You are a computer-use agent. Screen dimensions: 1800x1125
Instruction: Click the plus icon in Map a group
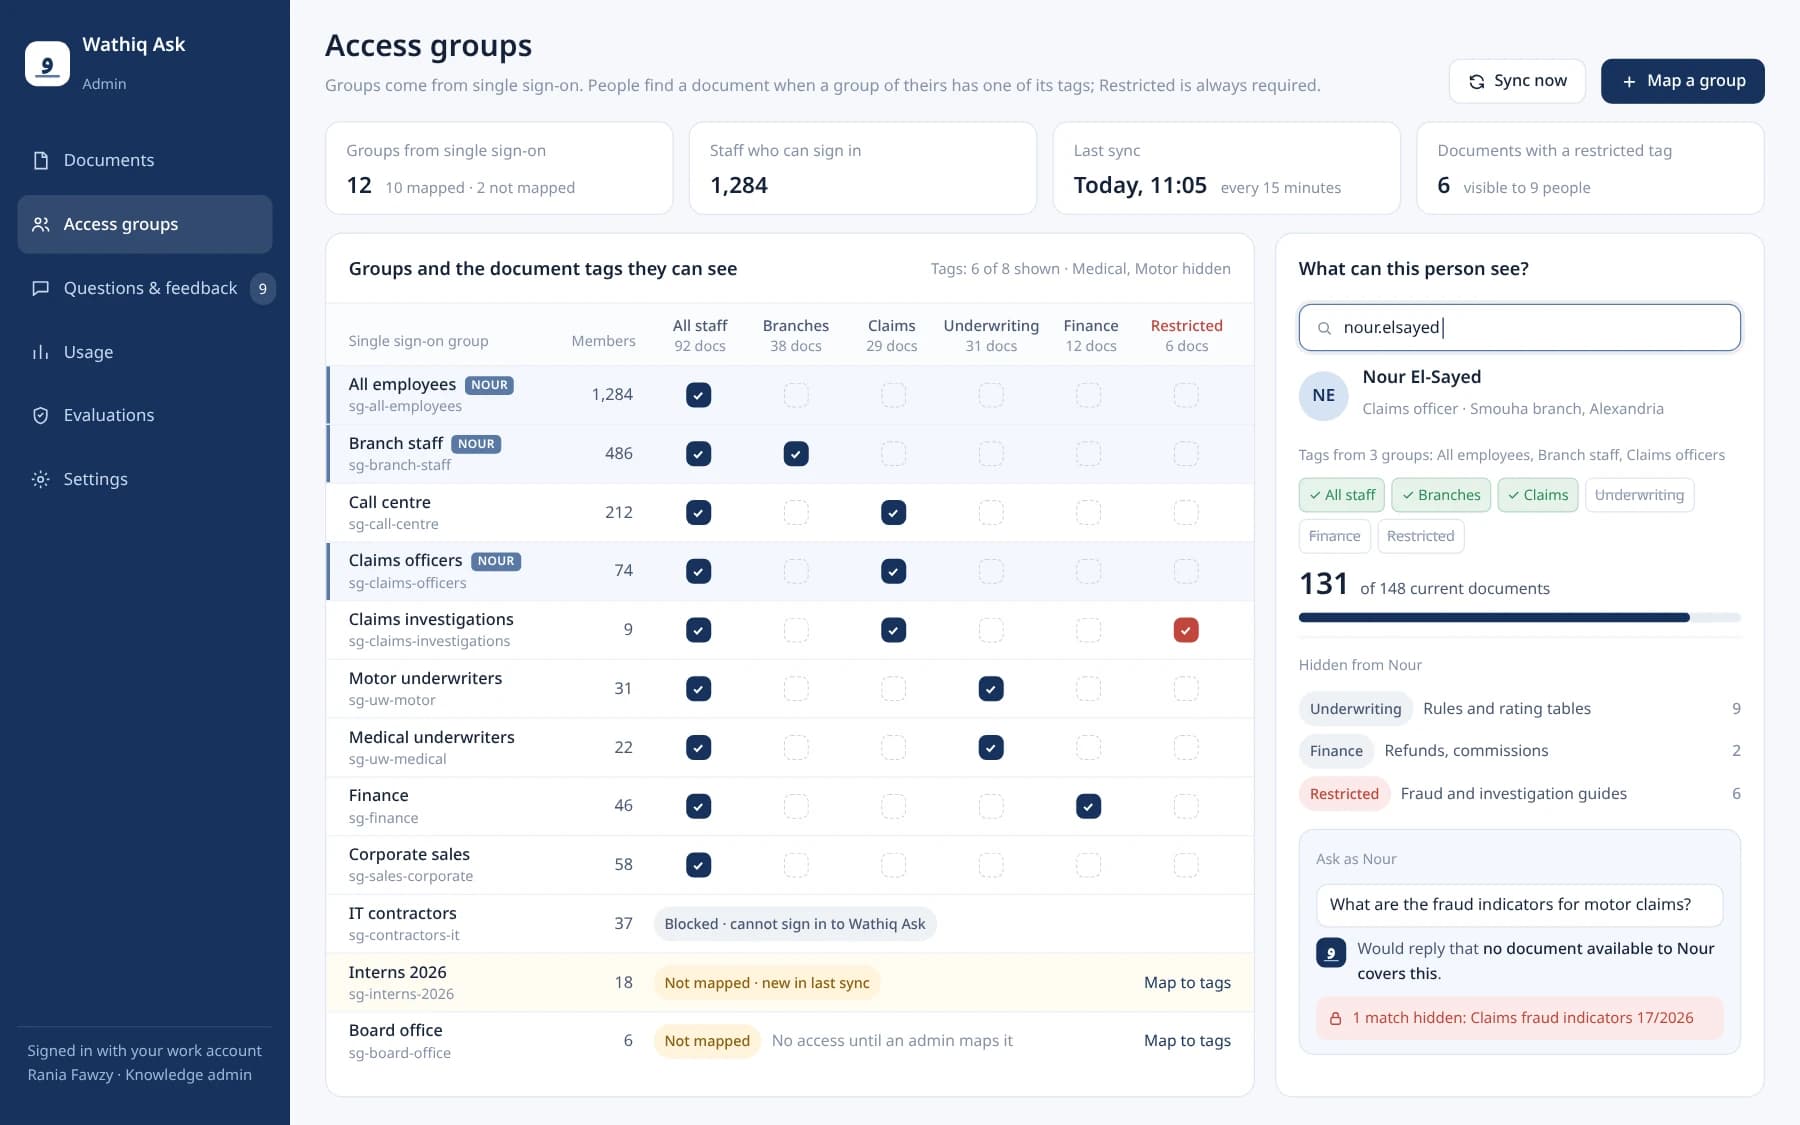(1629, 81)
